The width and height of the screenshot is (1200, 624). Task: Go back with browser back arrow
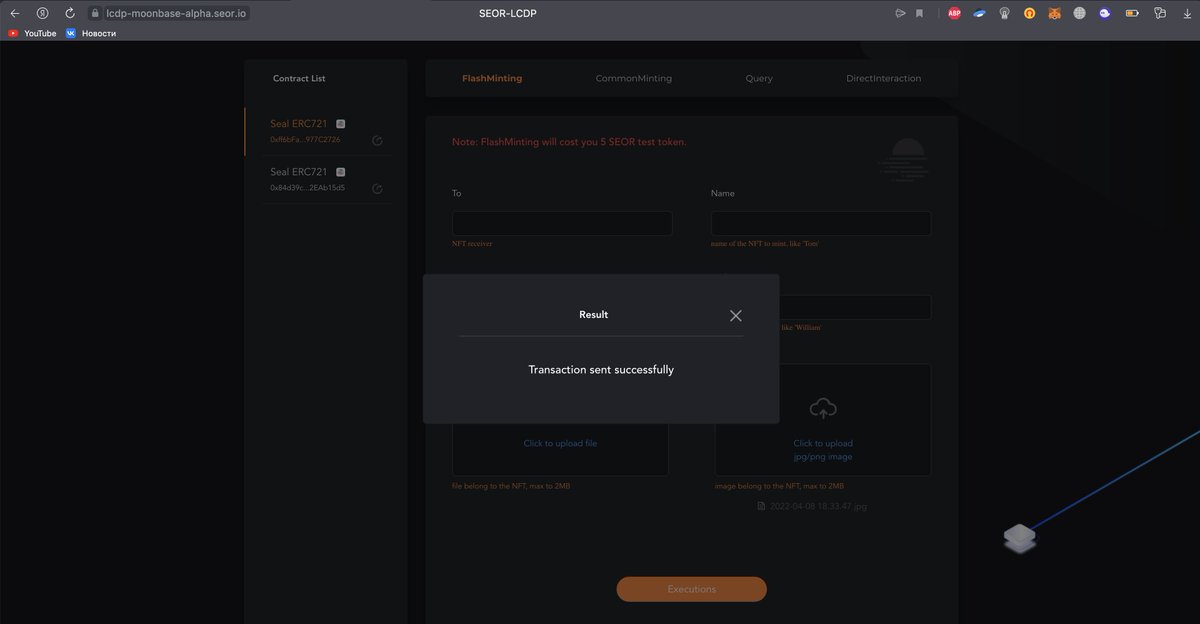tap(14, 14)
